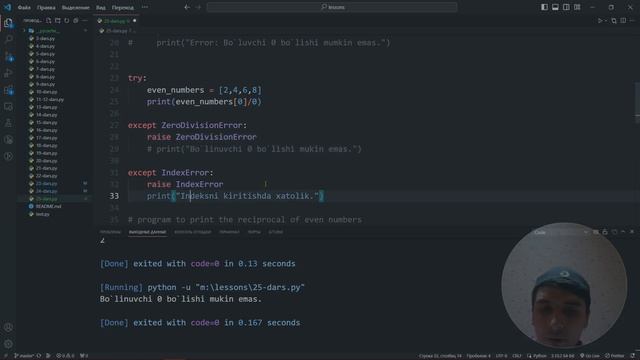Maximize the bottom panel with chevron

pyautogui.click(x=623, y=232)
